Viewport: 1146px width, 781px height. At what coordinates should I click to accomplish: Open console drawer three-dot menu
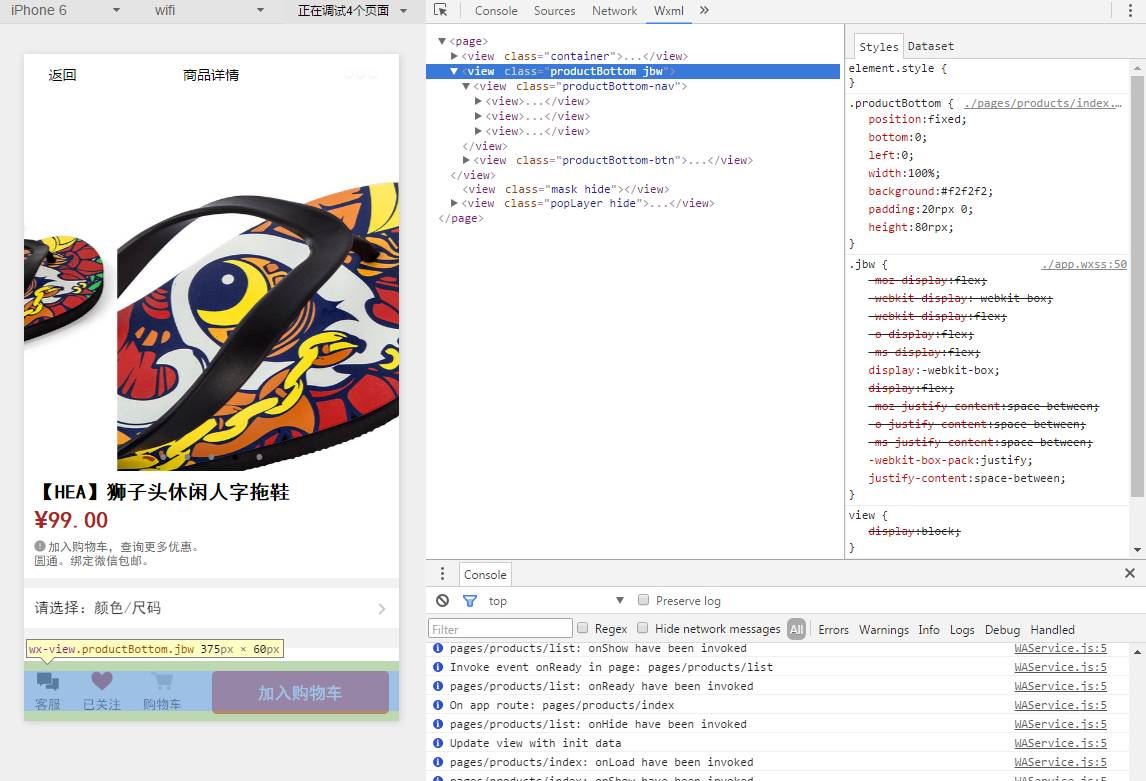point(442,574)
